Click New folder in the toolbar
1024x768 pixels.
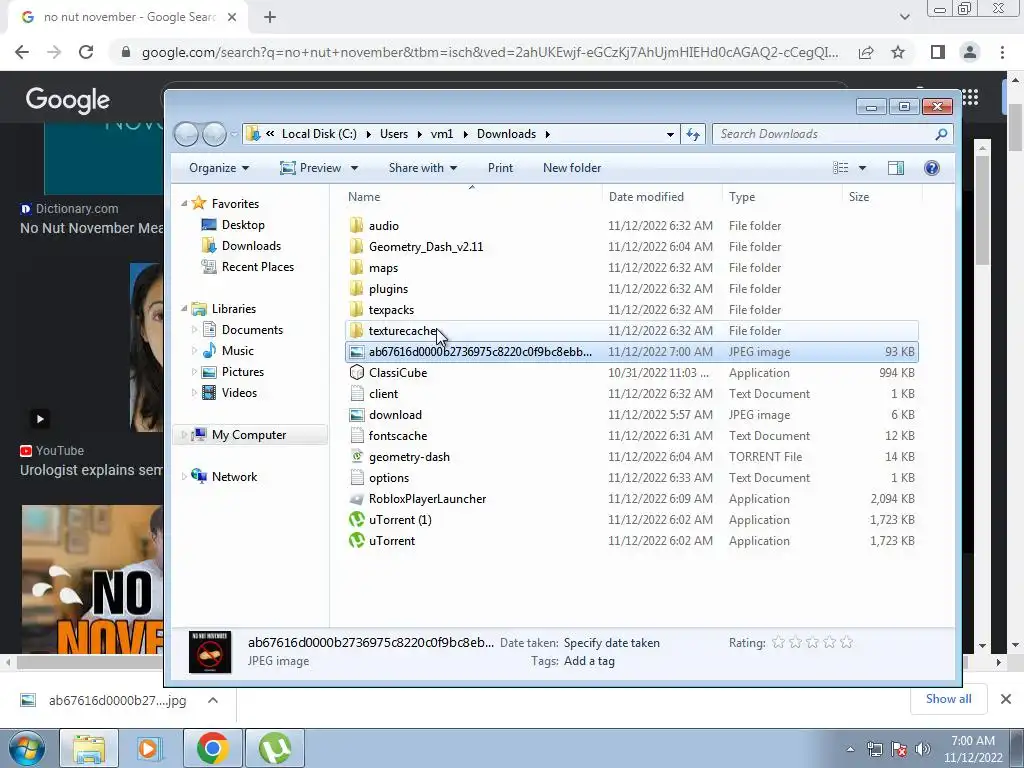tap(571, 168)
